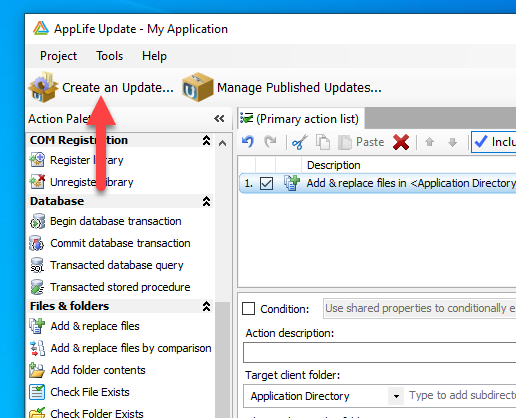Click the Check Folder Exists icon
The image size is (516, 418).
[37, 413]
